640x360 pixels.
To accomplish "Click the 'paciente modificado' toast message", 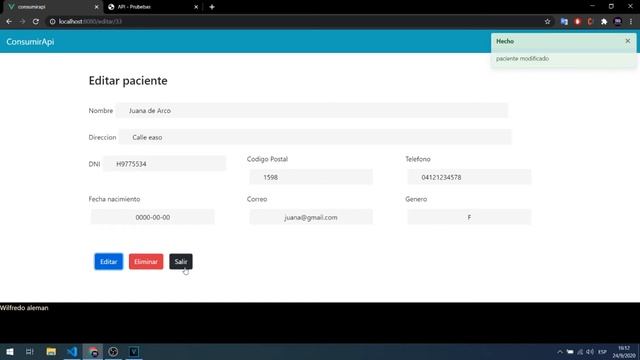I will click(x=522, y=59).
